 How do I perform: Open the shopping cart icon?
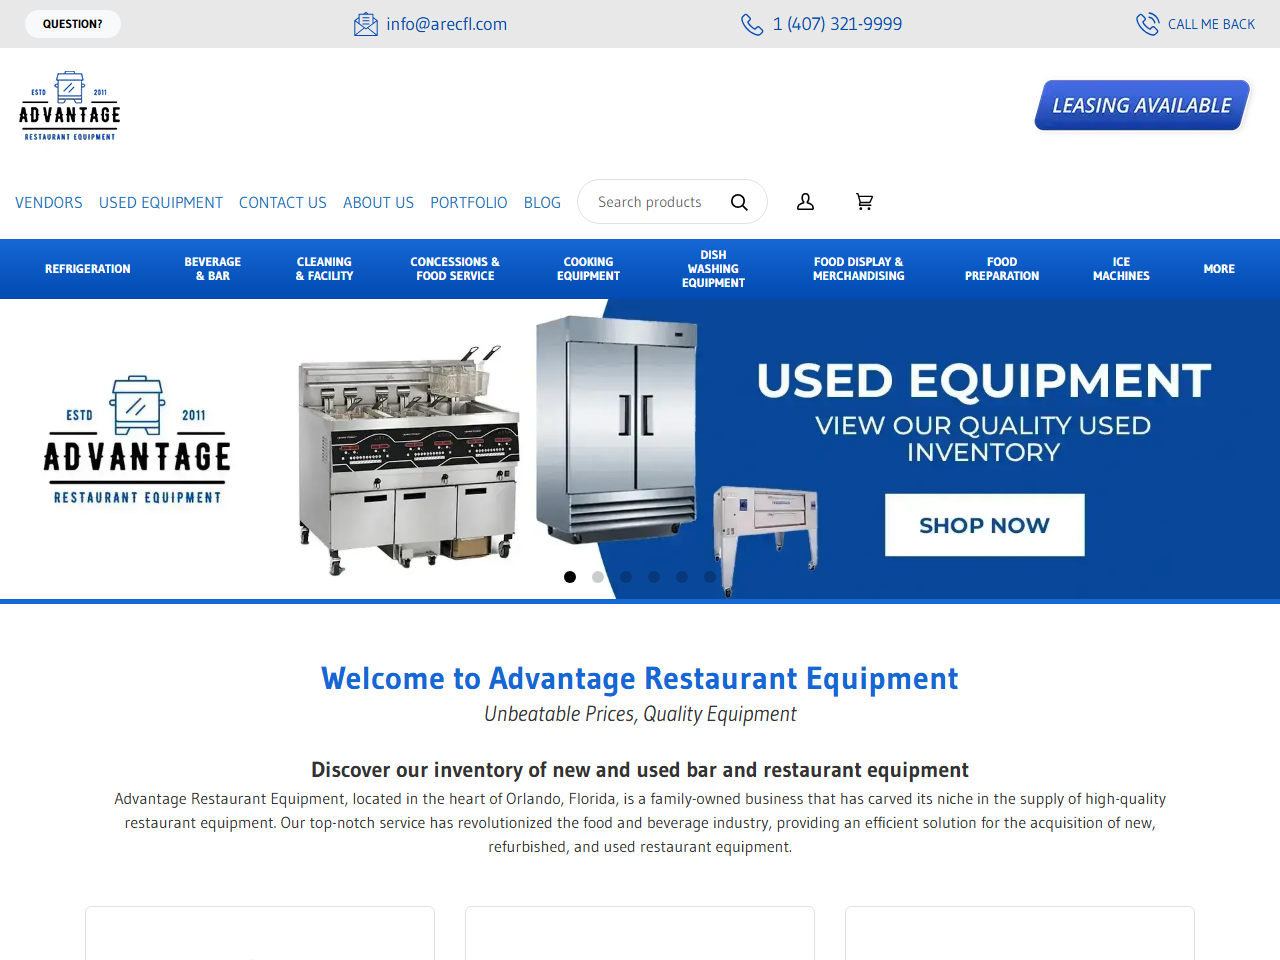pos(865,202)
